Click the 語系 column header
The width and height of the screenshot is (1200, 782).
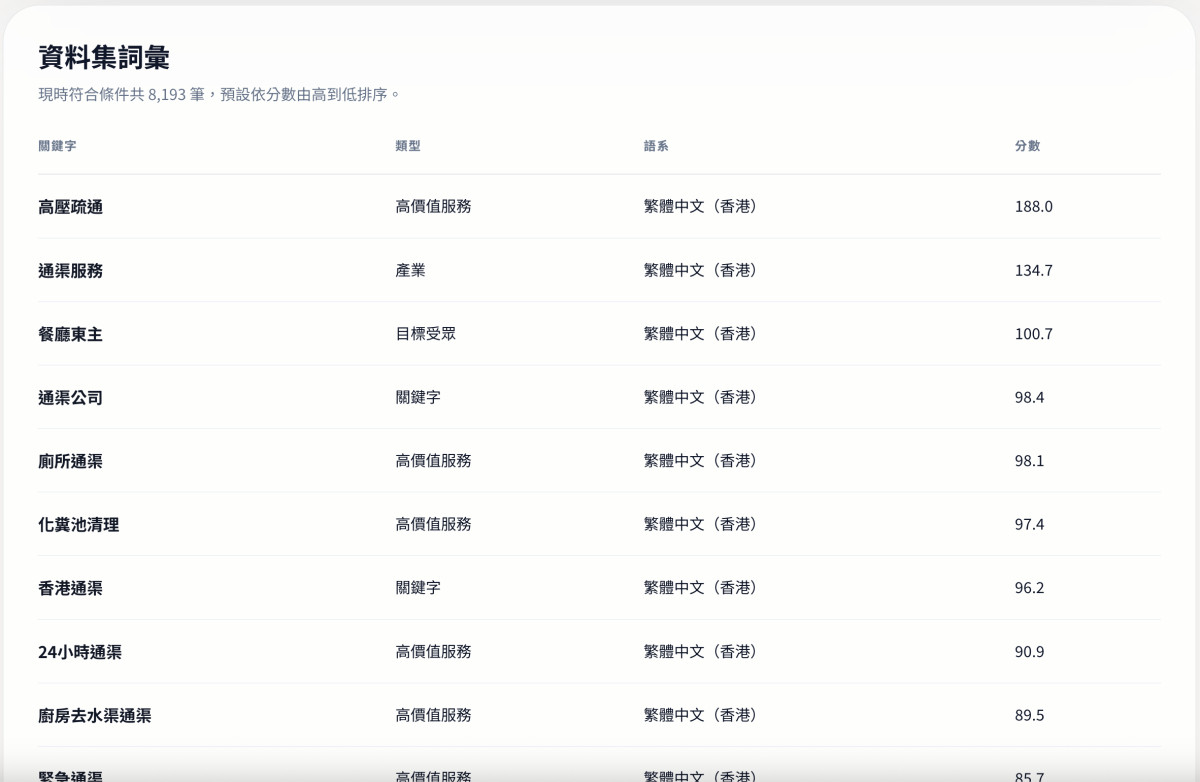click(x=656, y=146)
